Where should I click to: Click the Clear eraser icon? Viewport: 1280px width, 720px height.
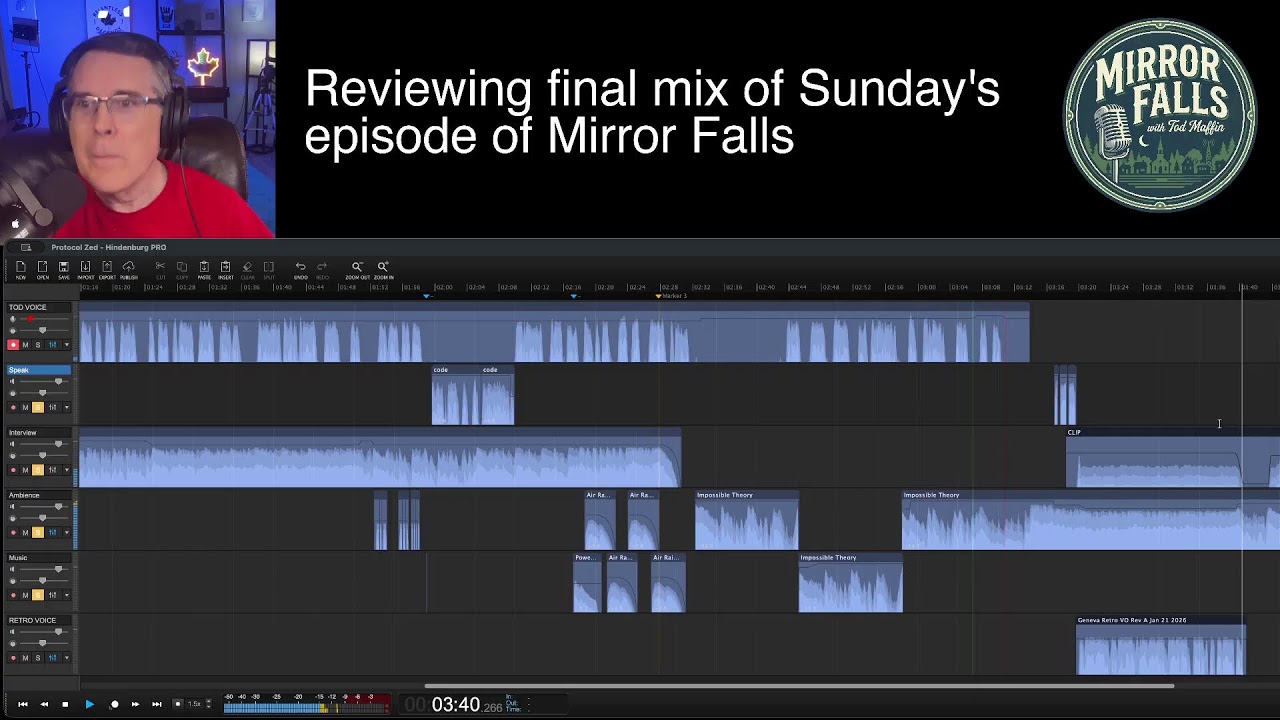(247, 267)
